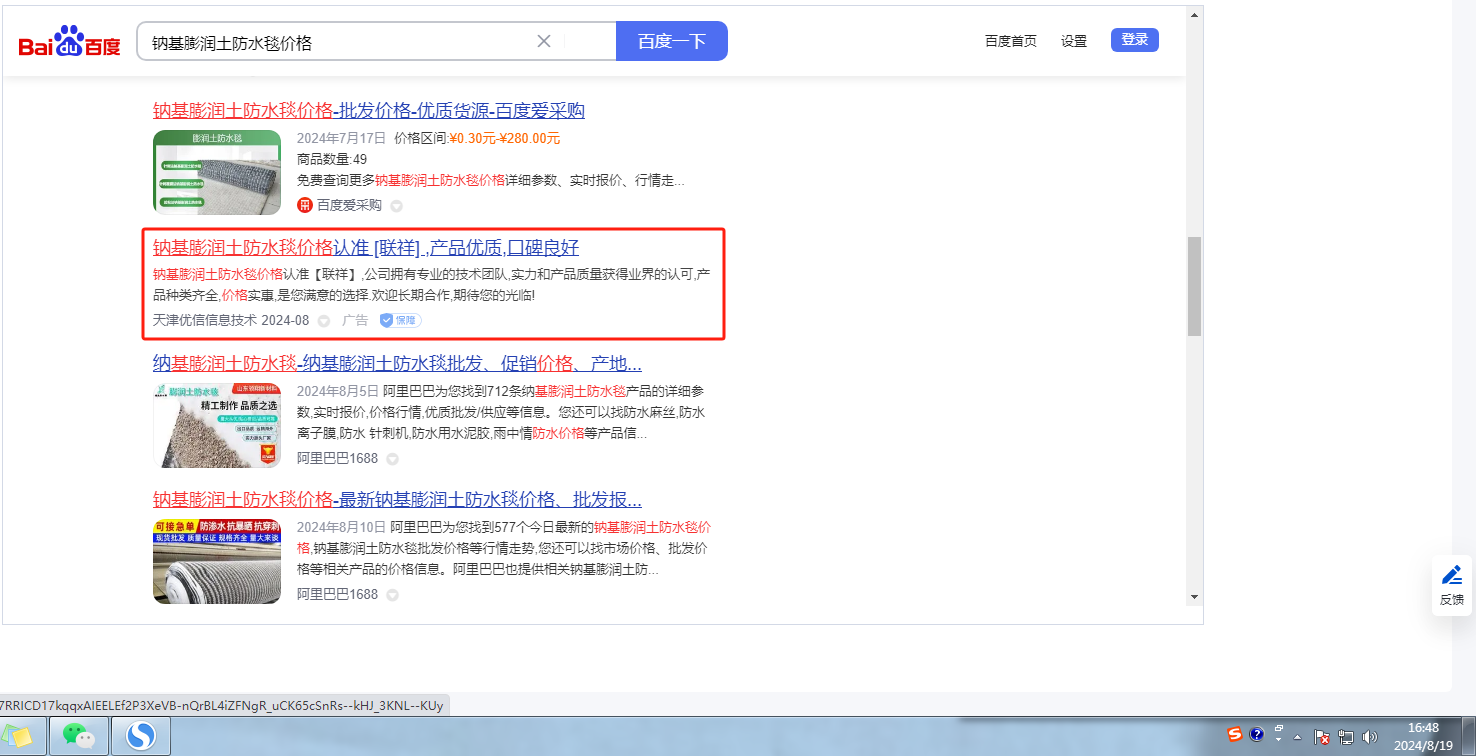Expand dropdown next to 百度爱采购 source
The image size is (1476, 756).
pyautogui.click(x=396, y=206)
